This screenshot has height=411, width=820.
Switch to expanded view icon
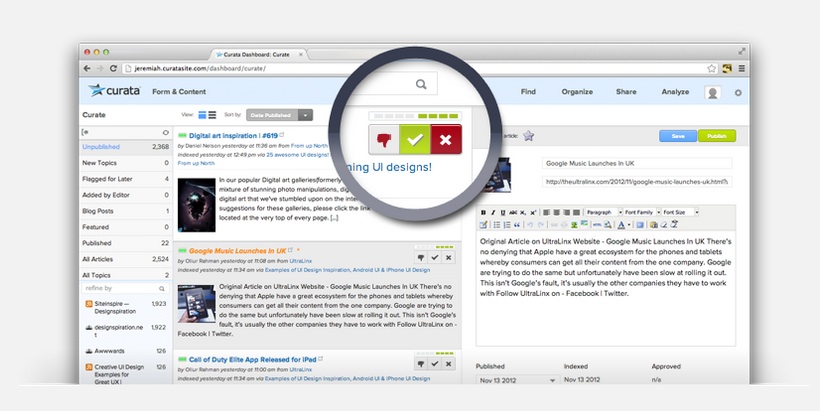pyautogui.click(x=202, y=115)
